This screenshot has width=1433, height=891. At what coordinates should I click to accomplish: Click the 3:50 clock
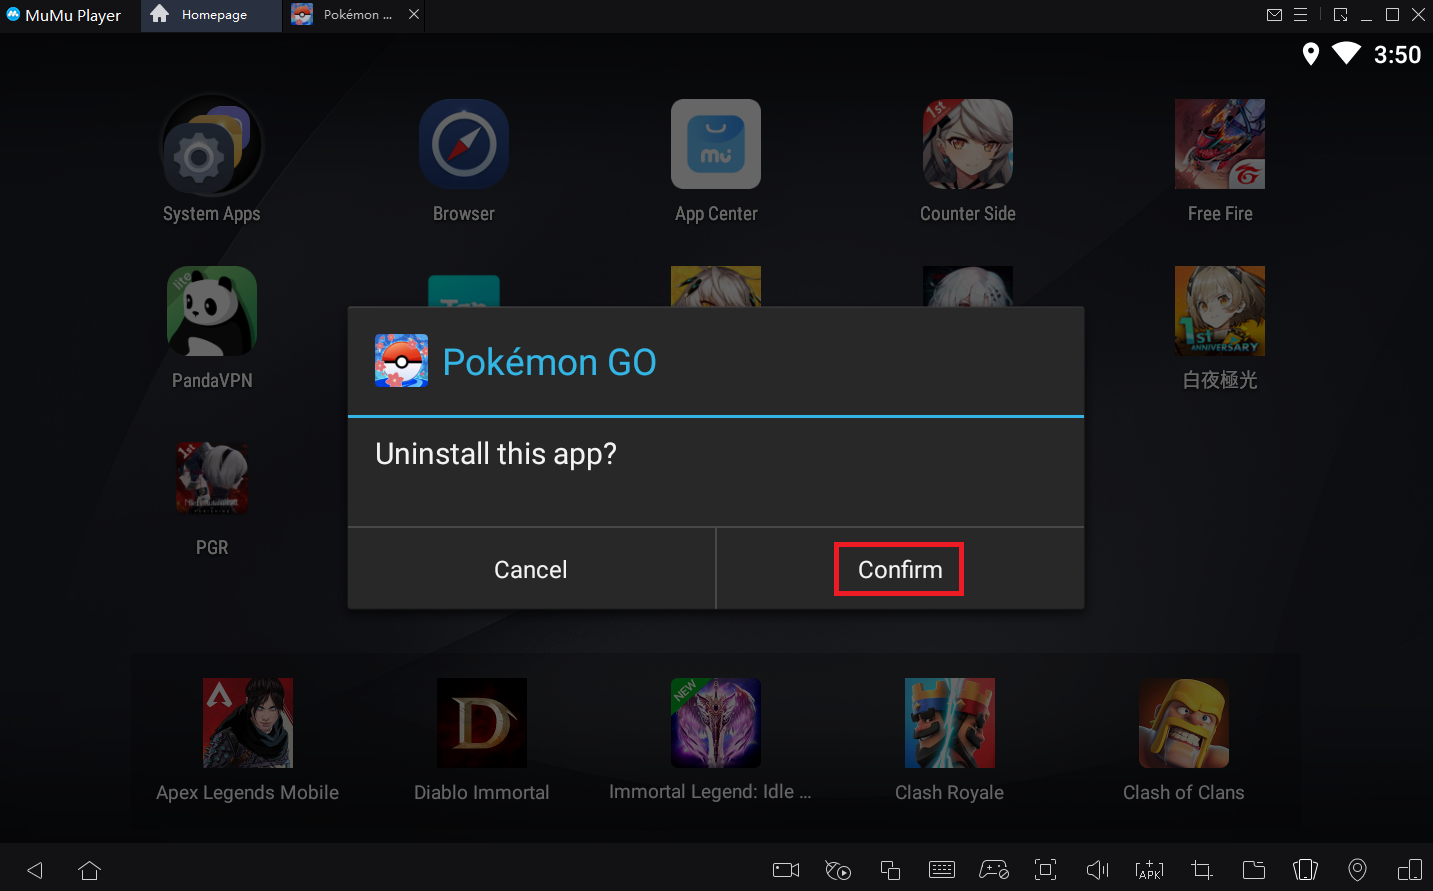(x=1397, y=55)
